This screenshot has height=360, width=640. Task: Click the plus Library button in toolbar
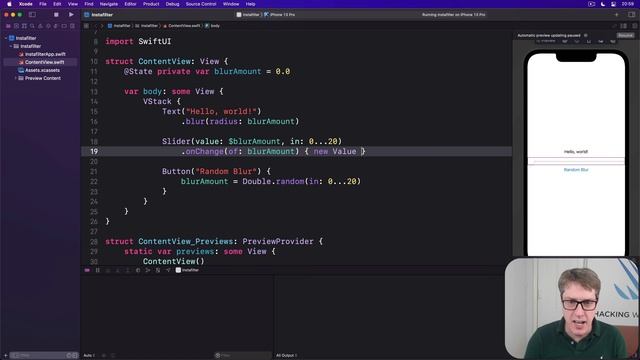click(616, 15)
